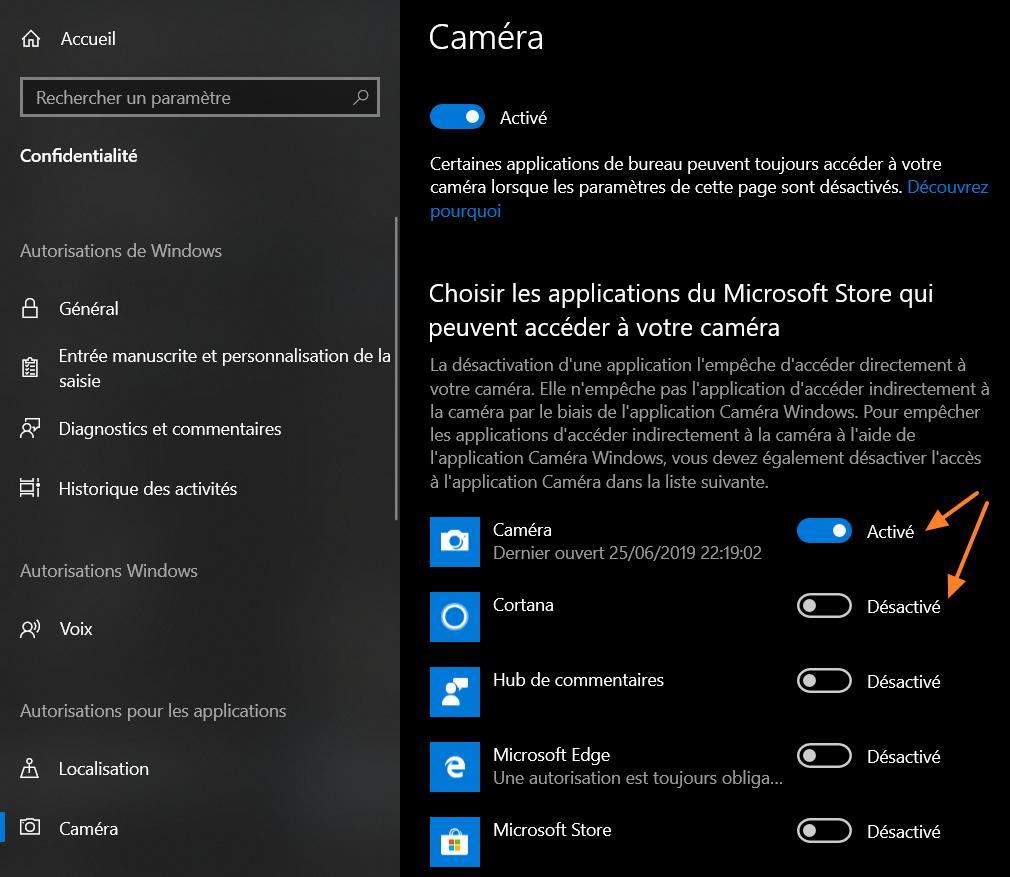Click the Cortana app icon

pyautogui.click(x=455, y=617)
